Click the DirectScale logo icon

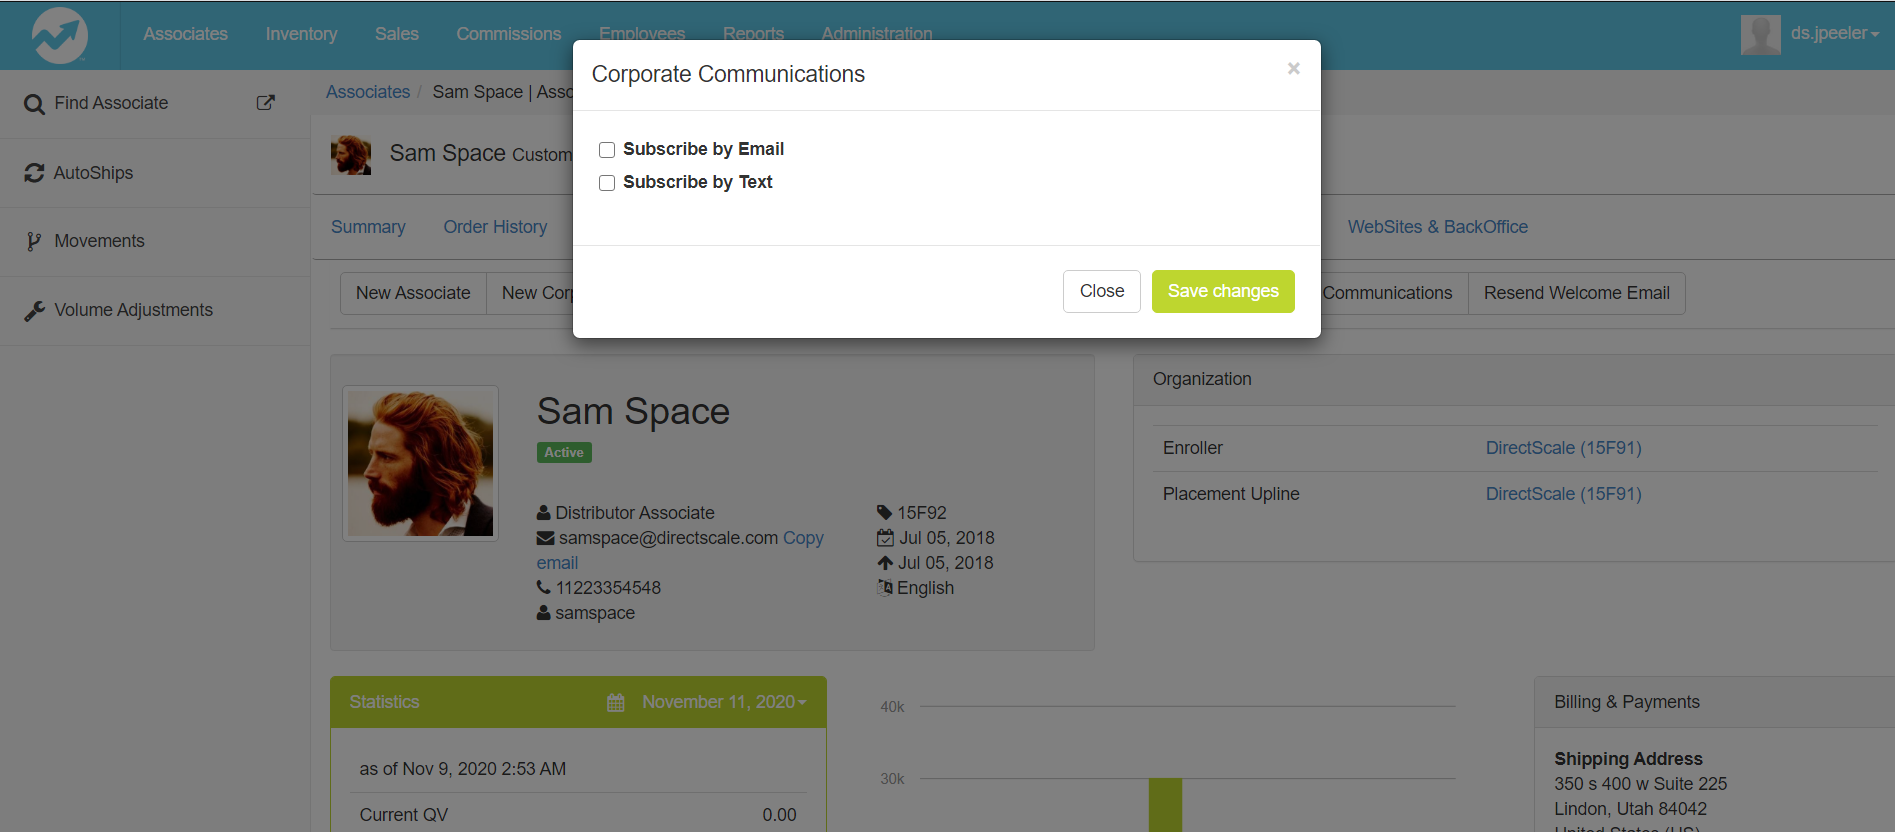click(x=59, y=35)
